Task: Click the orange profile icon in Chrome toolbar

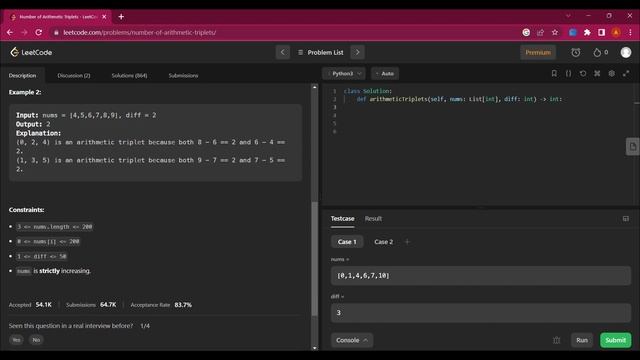Action: (x=616, y=32)
